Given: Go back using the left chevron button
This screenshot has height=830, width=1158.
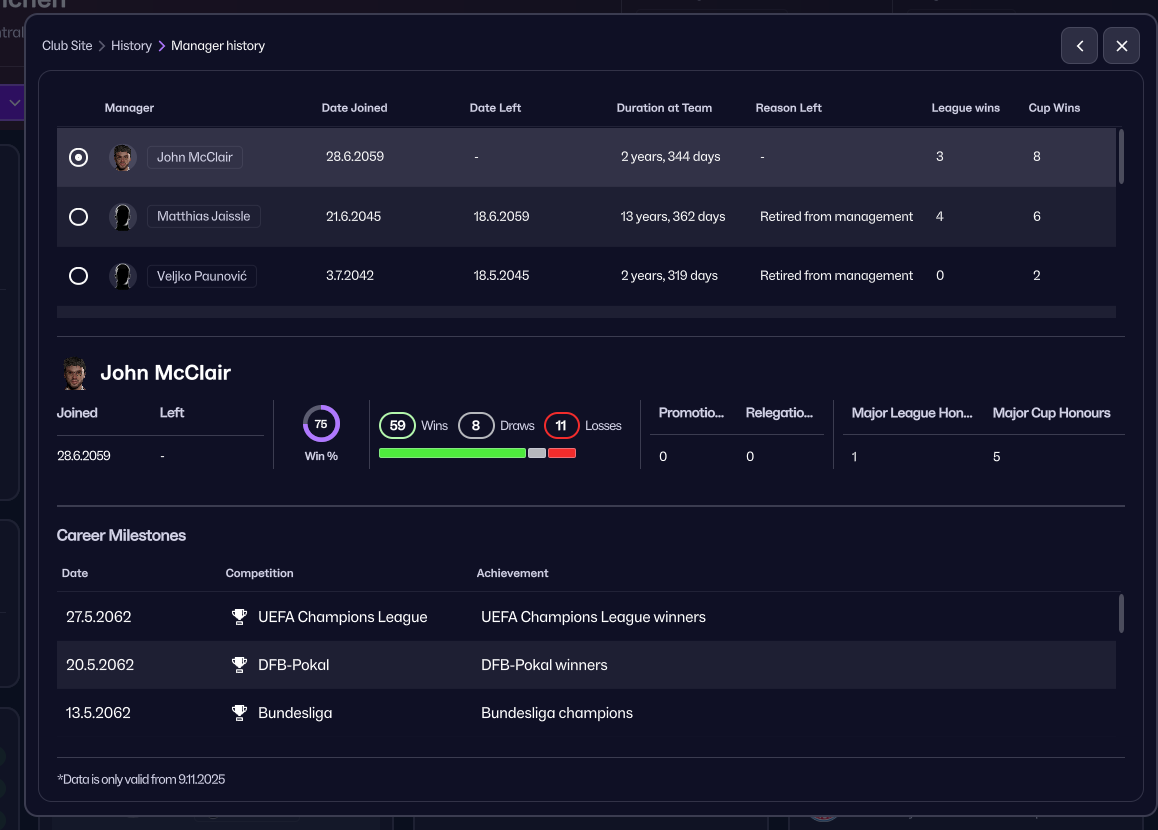Looking at the screenshot, I should tap(1079, 46).
